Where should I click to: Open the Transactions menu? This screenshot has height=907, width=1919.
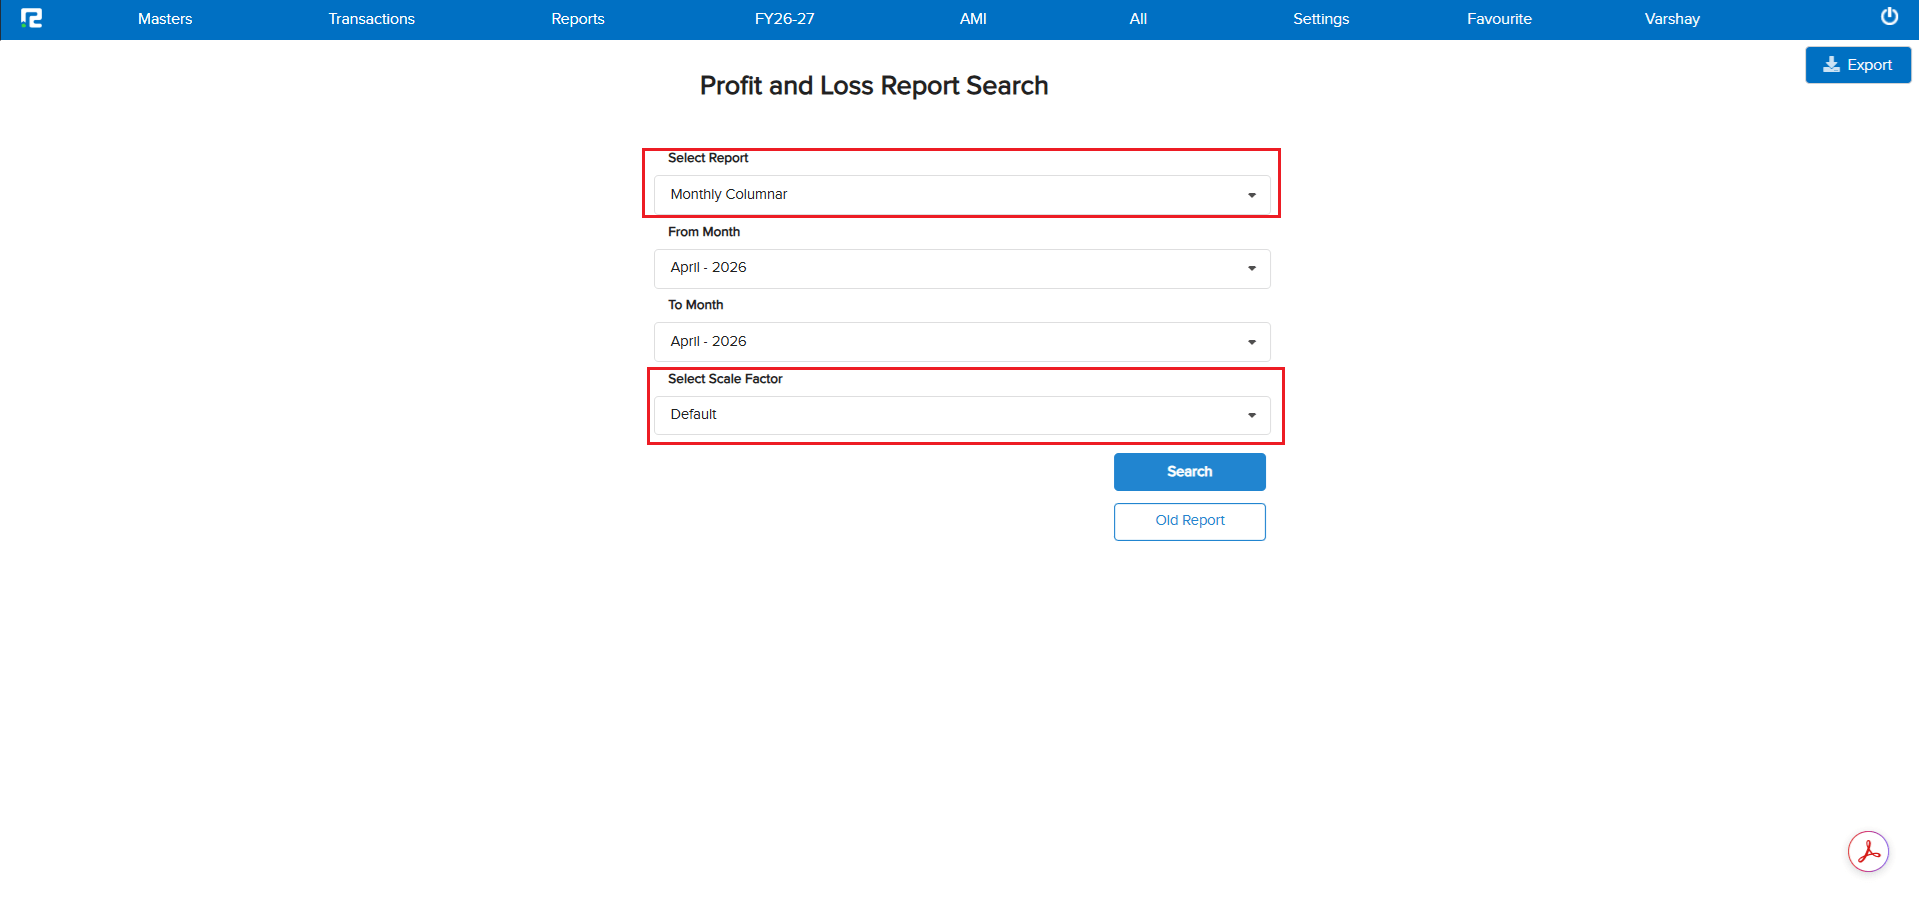[371, 19]
